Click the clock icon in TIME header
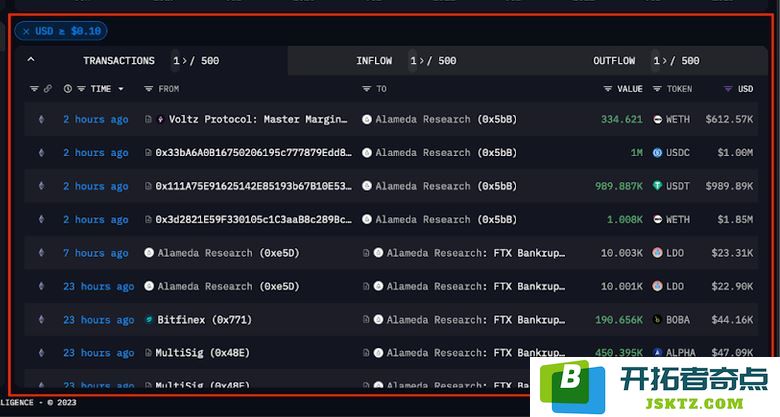 (68, 89)
